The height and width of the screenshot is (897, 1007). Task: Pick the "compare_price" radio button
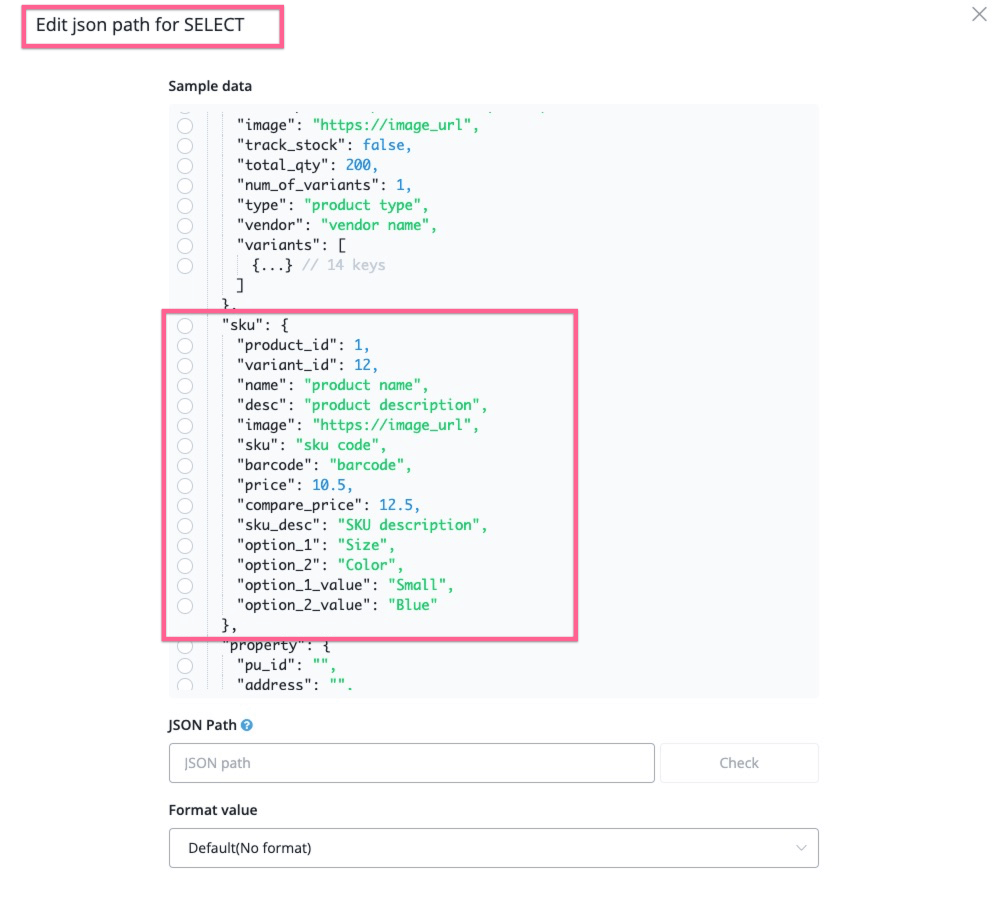coord(185,505)
